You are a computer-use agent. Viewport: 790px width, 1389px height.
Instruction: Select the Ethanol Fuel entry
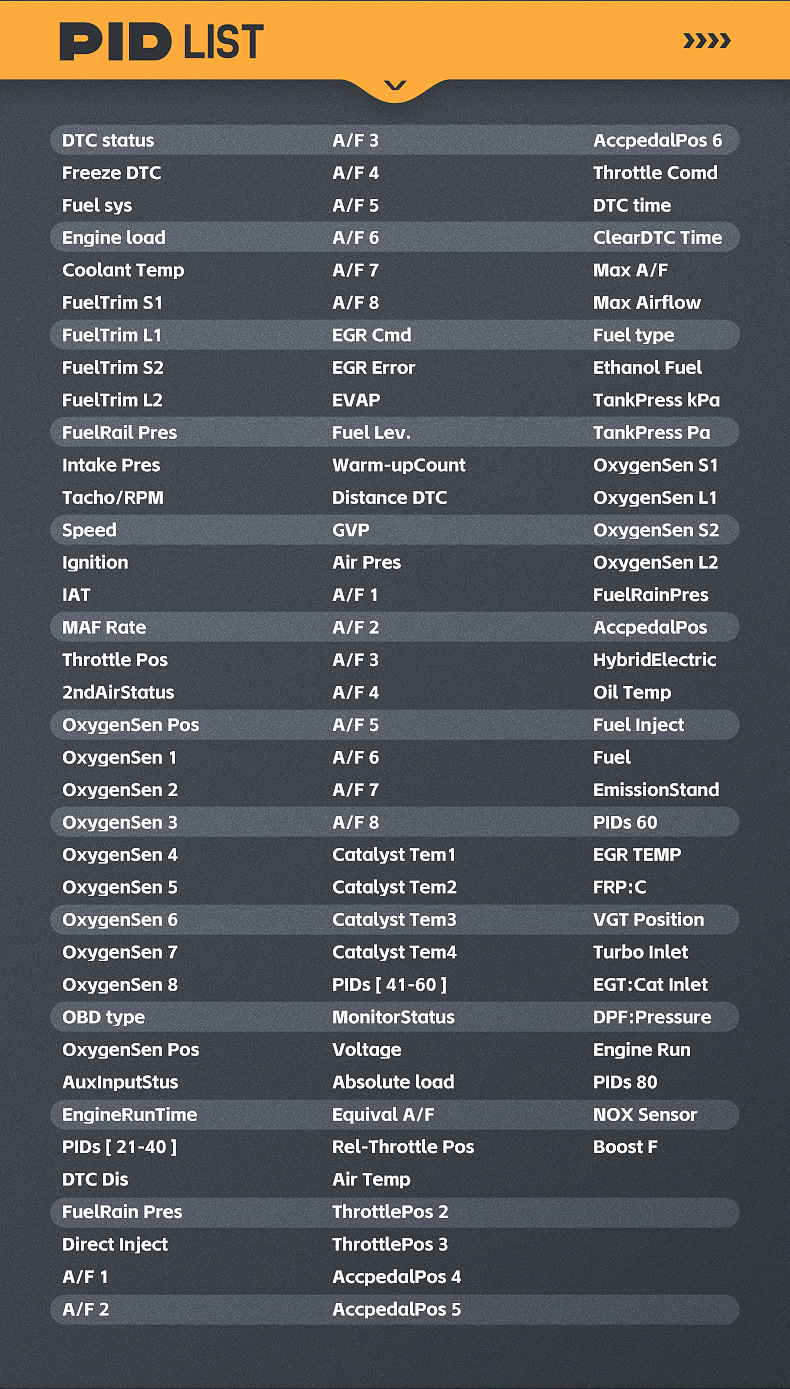[647, 368]
